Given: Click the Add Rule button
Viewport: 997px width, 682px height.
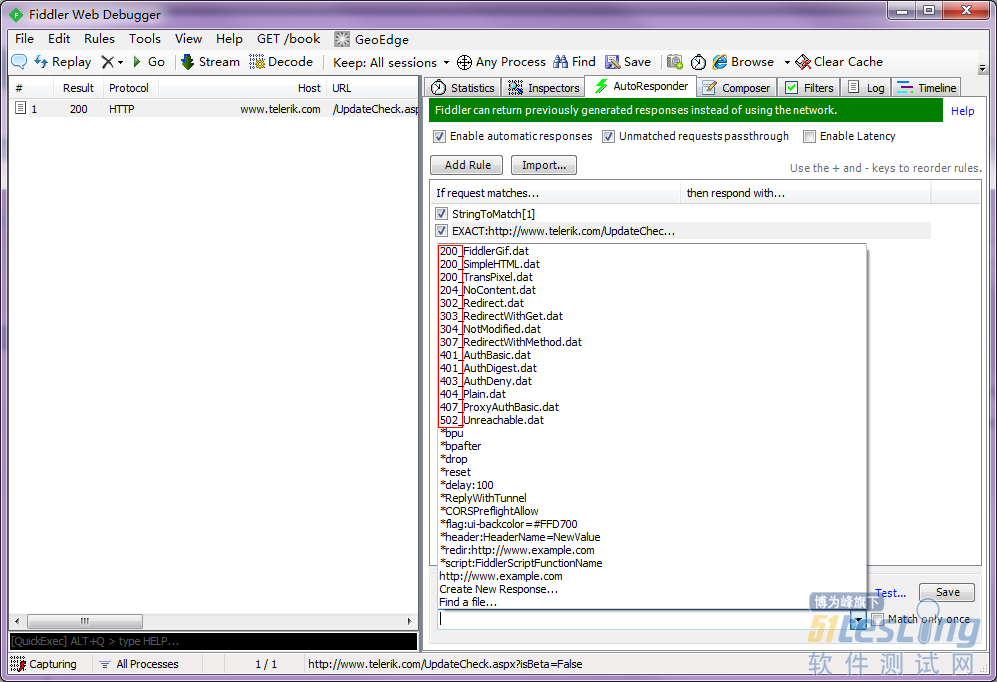Looking at the screenshot, I should (x=467, y=165).
